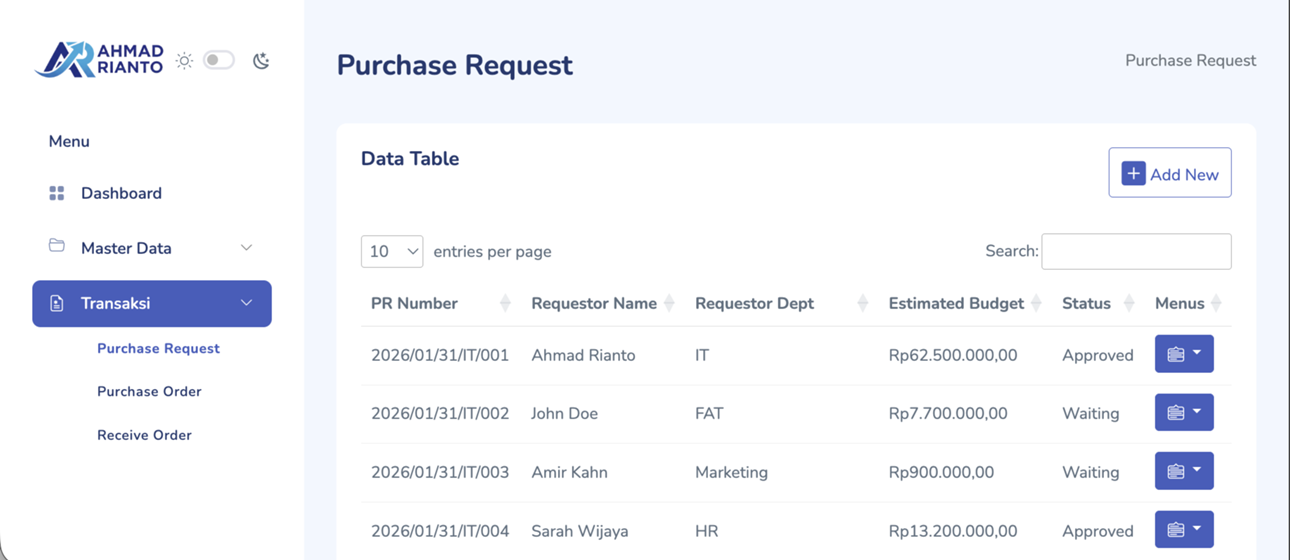Click the Master Data folder icon
The image size is (1290, 560).
pos(57,246)
